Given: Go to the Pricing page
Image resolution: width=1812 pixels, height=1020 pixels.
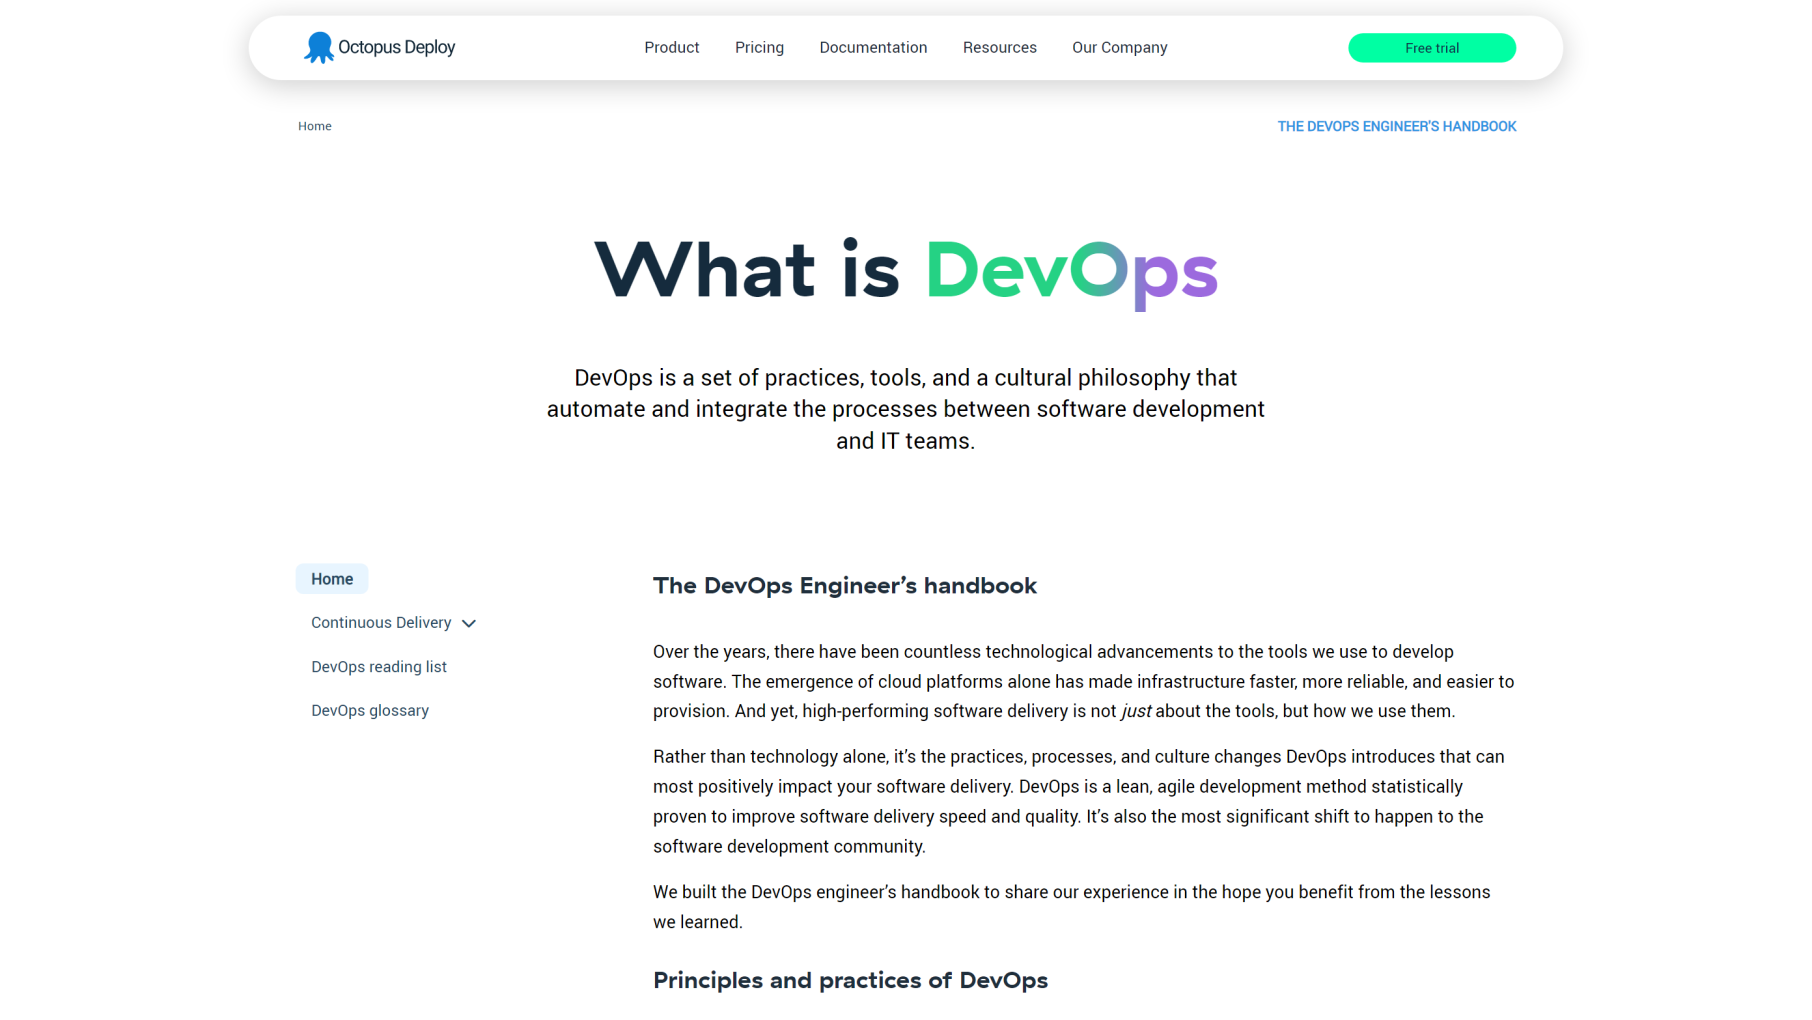Looking at the screenshot, I should pyautogui.click(x=759, y=47).
